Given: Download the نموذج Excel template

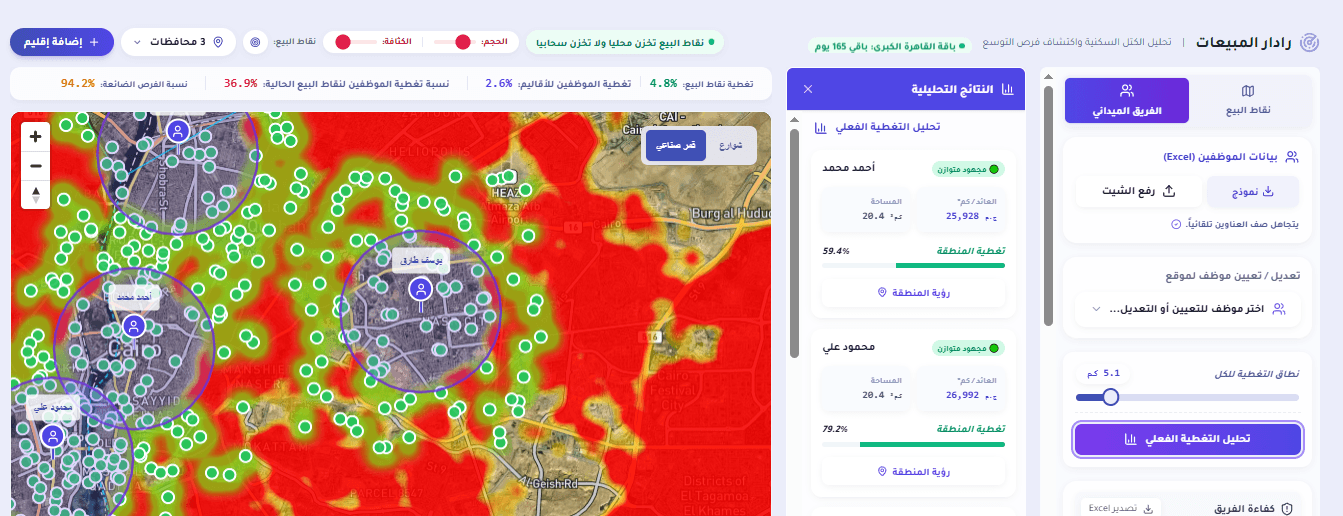Looking at the screenshot, I should [1253, 191].
